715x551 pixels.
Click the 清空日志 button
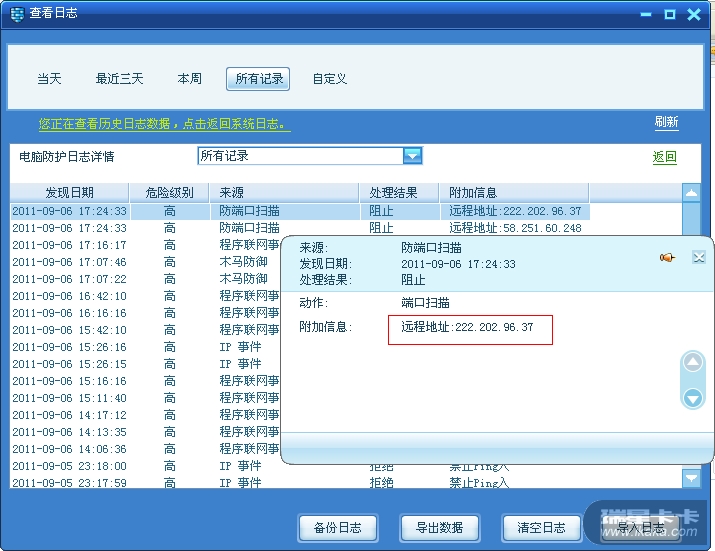541,528
